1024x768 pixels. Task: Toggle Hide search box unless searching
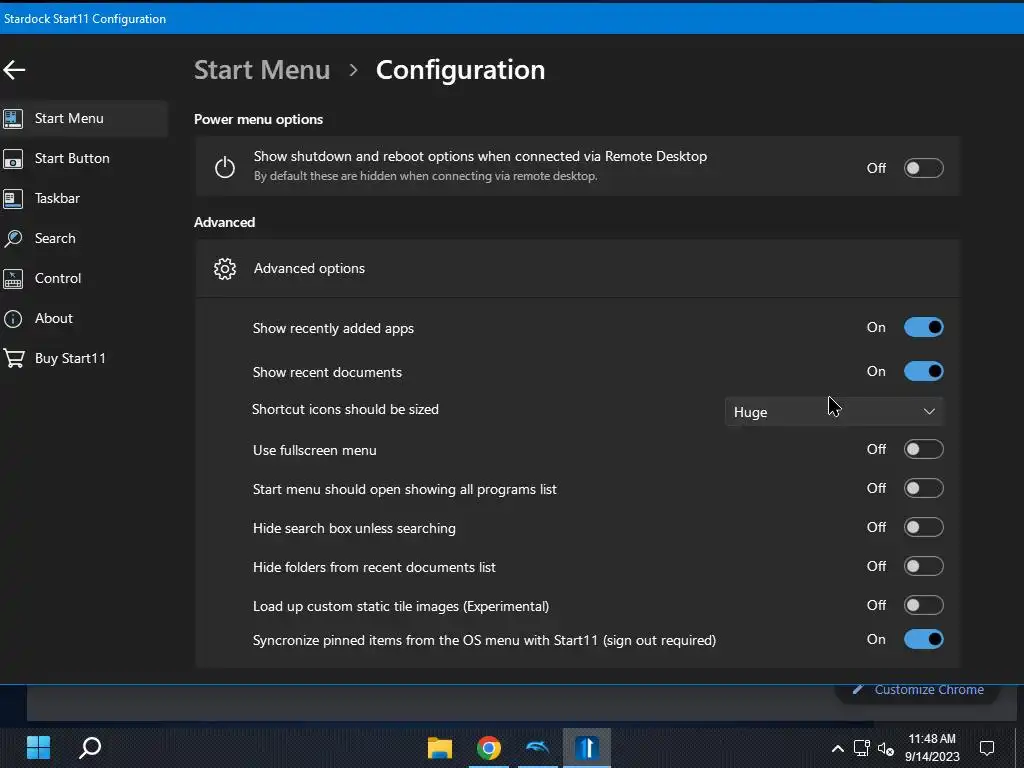(x=923, y=527)
